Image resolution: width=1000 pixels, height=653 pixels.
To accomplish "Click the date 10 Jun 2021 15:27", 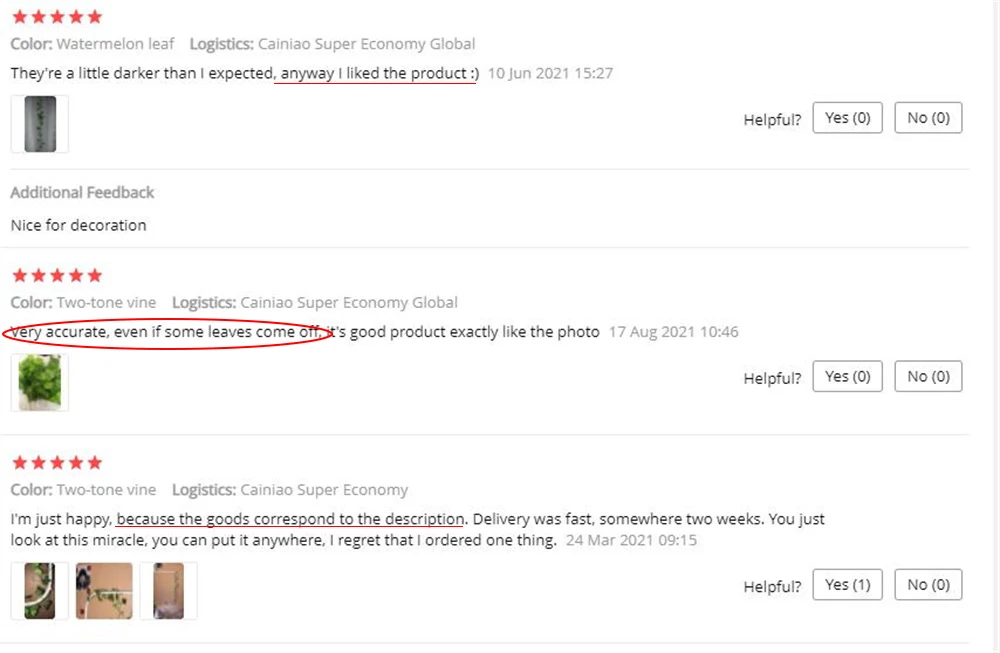I will click(x=550, y=73).
